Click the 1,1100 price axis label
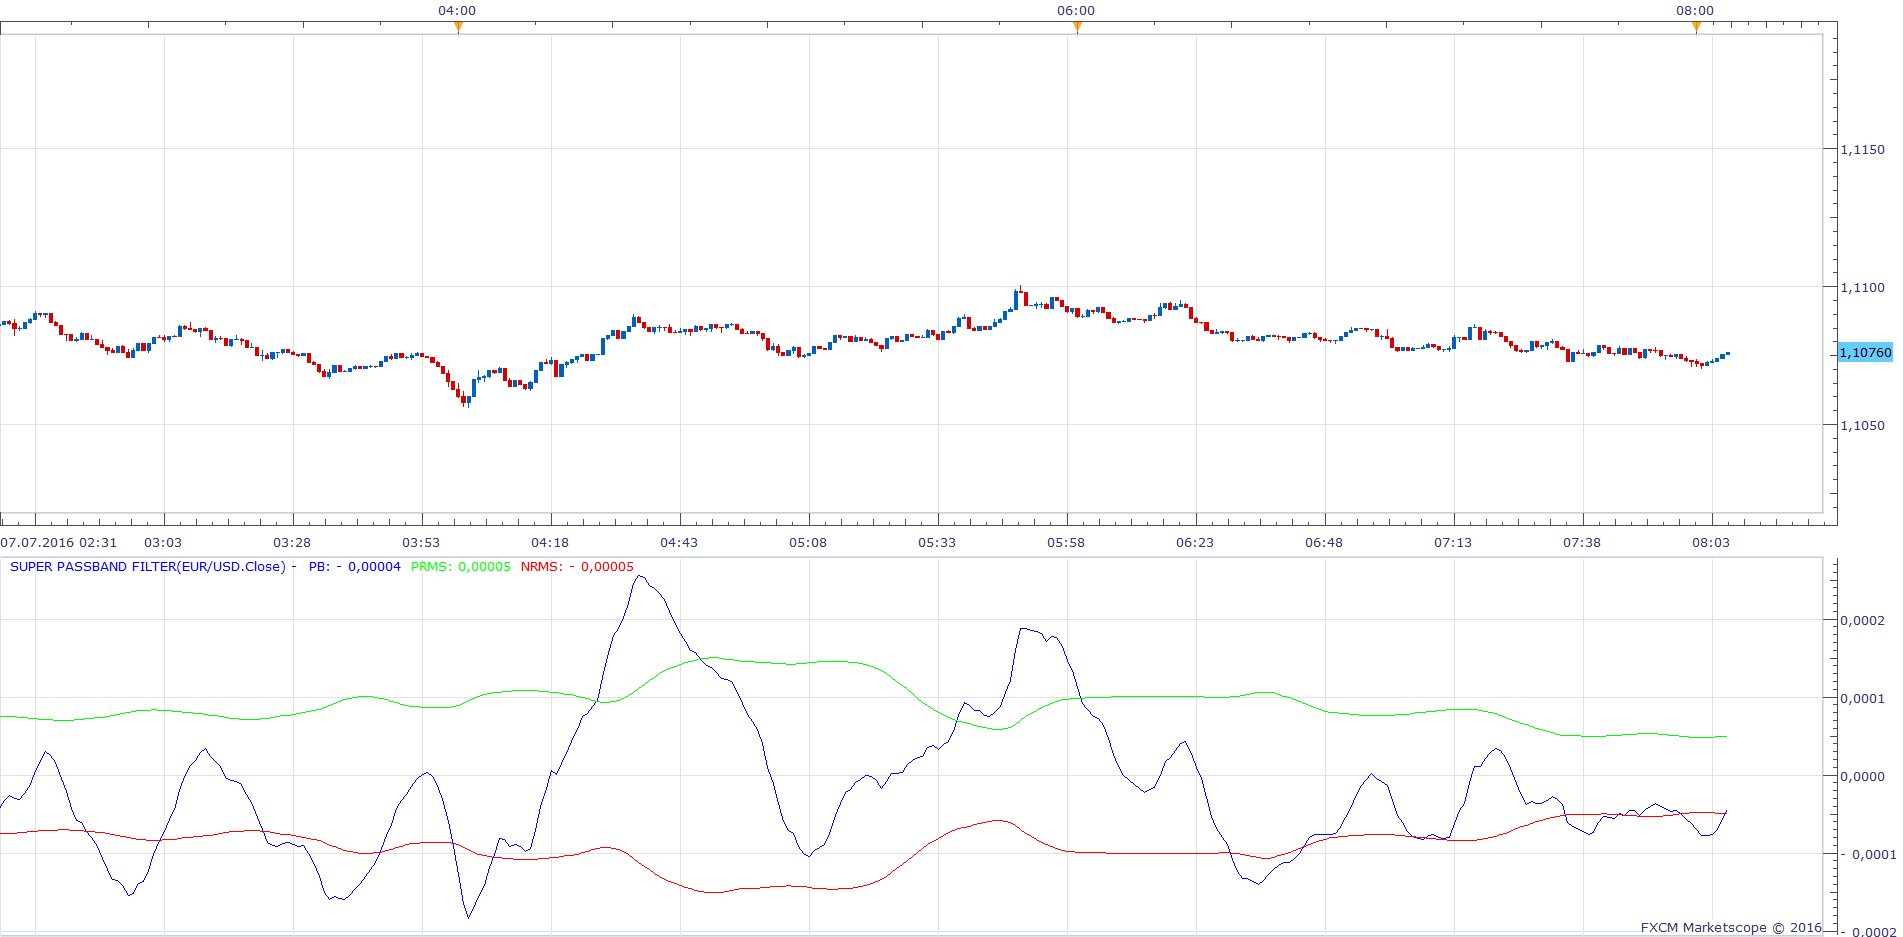Viewport: 1903px width, 937px height. tap(1863, 288)
